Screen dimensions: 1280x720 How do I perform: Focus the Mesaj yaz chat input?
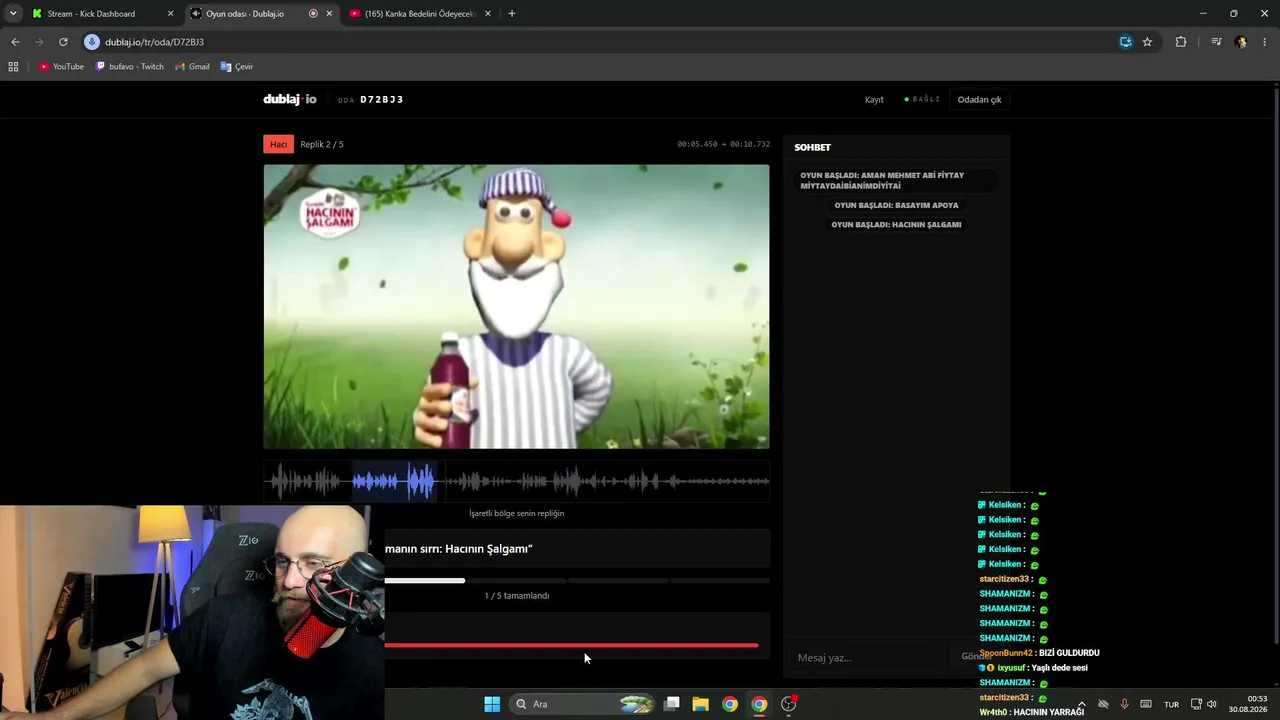[x=866, y=657]
